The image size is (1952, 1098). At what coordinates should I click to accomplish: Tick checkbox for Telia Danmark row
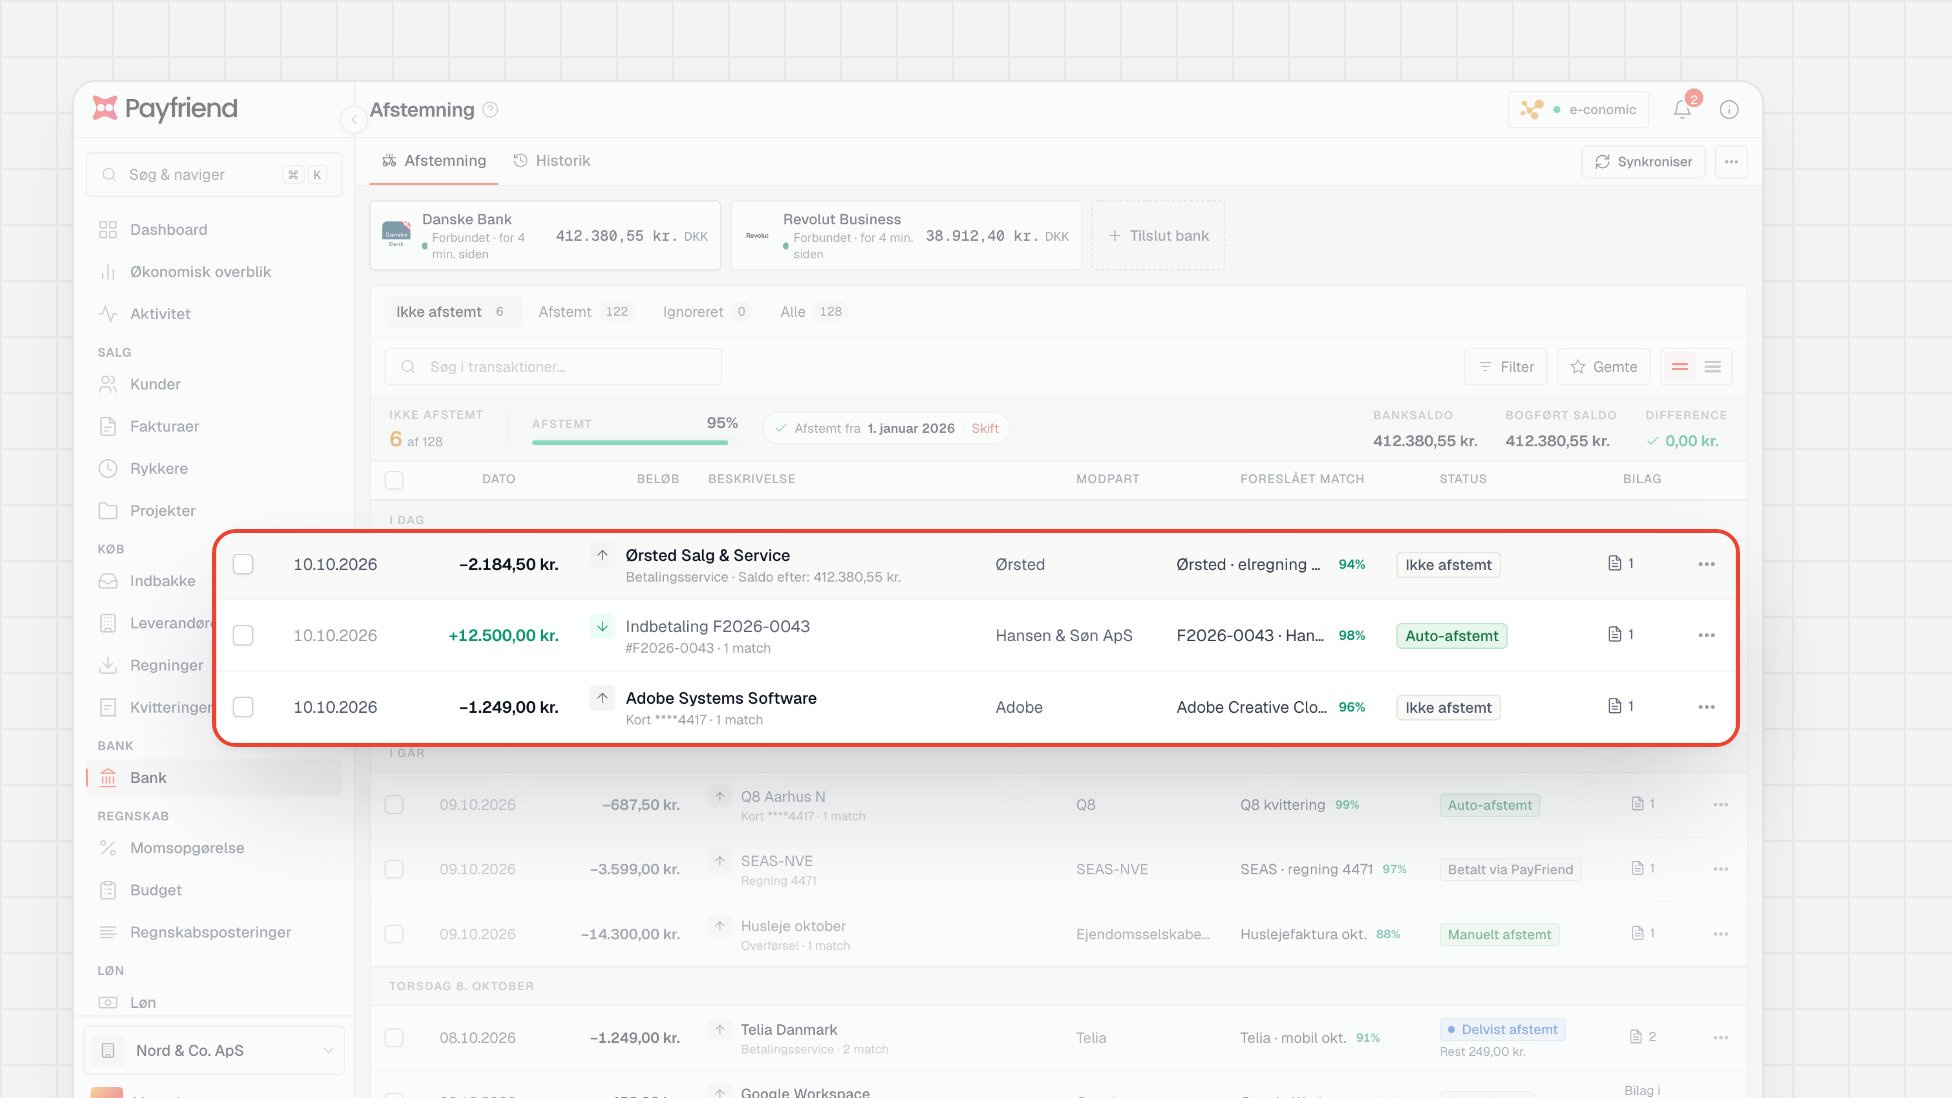(x=394, y=1038)
